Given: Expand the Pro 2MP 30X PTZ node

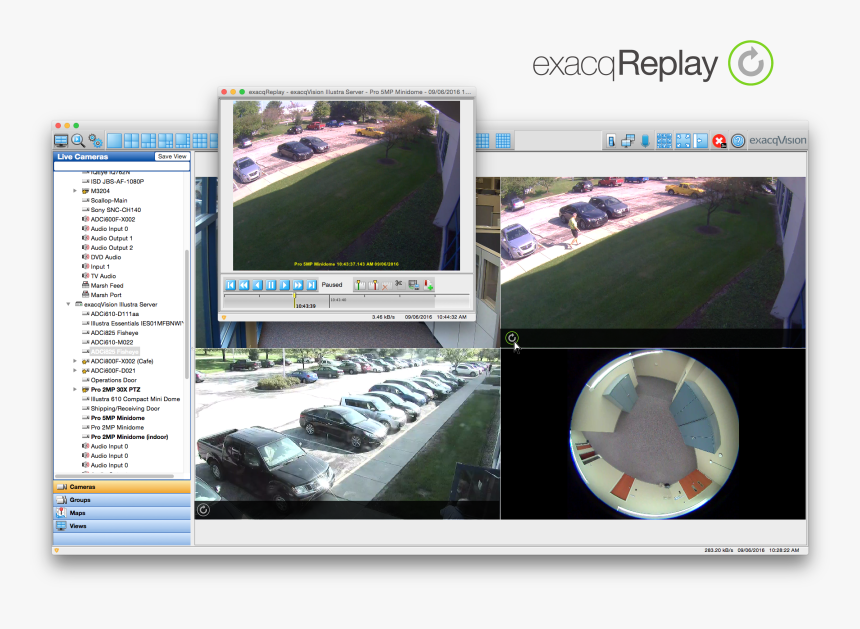Looking at the screenshot, I should pyautogui.click(x=75, y=389).
